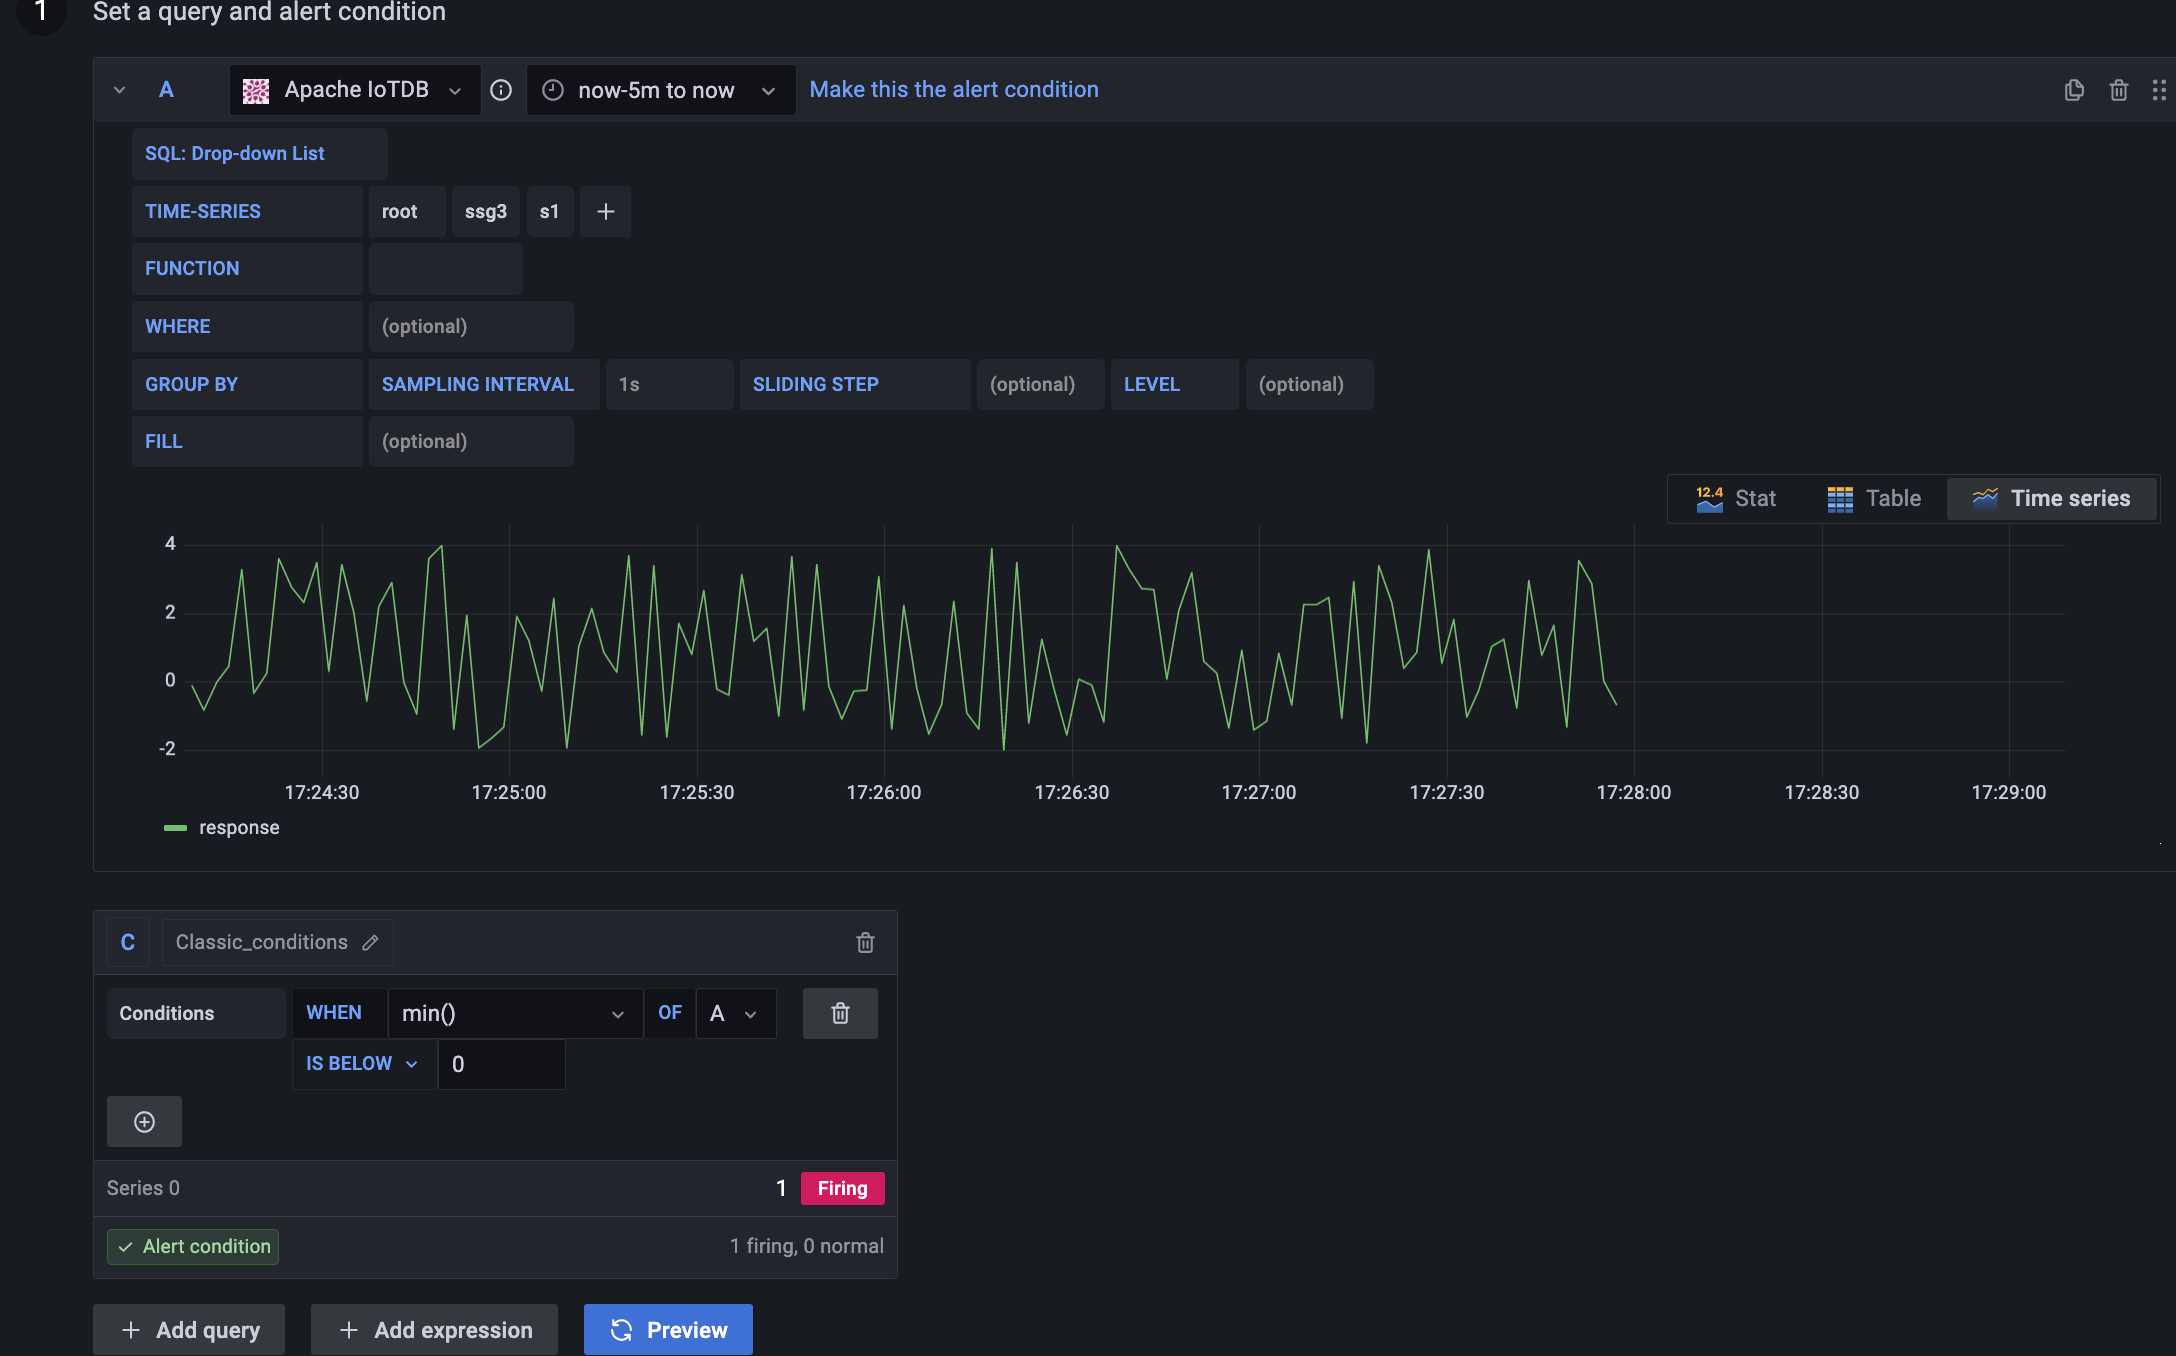2176x1356 pixels.
Task: Remove the min() condition row
Action: (840, 1013)
